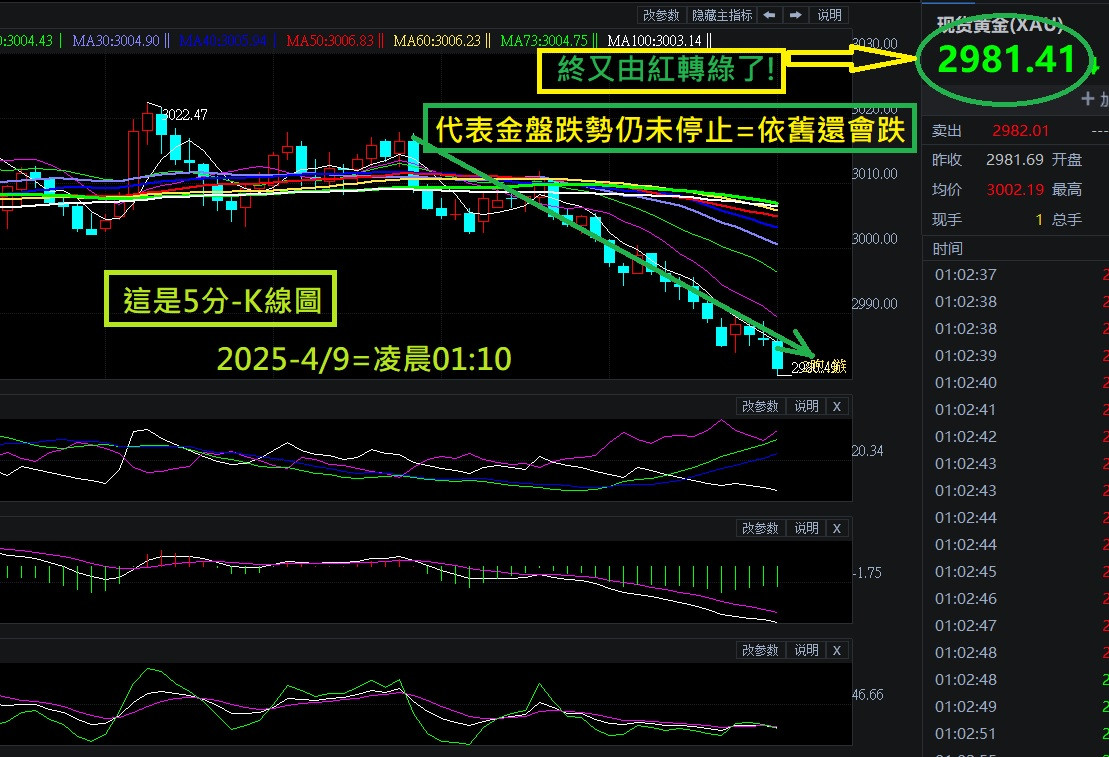Click the right arrow in chart toolbar
Image resolution: width=1109 pixels, height=757 pixels.
[796, 15]
